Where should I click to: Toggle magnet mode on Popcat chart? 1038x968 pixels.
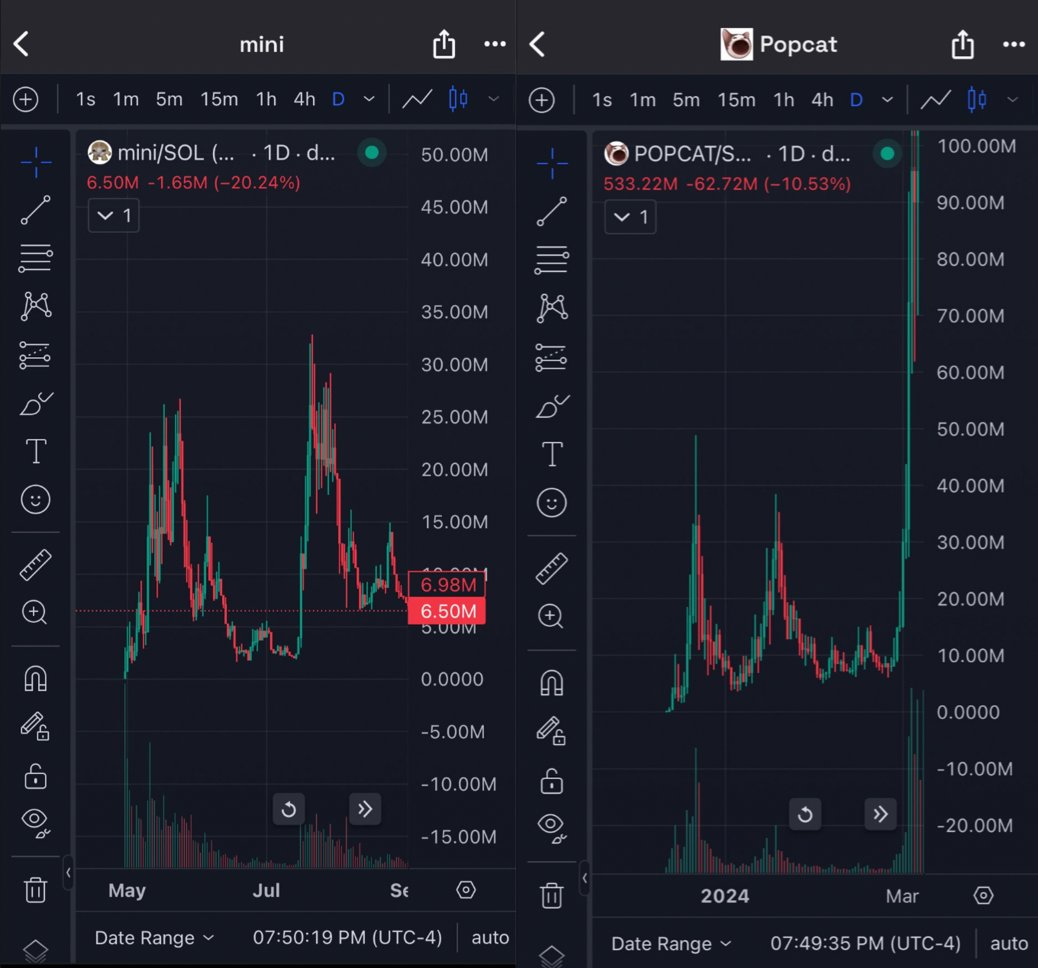[x=551, y=682]
